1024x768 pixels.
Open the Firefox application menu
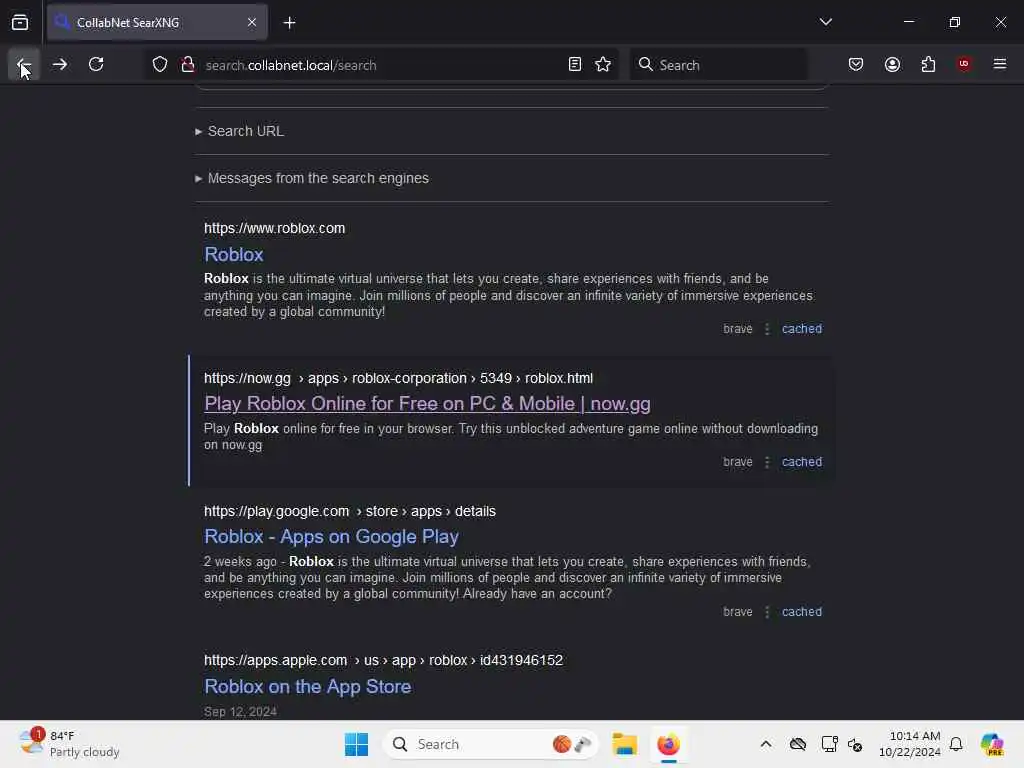pos(1000,64)
